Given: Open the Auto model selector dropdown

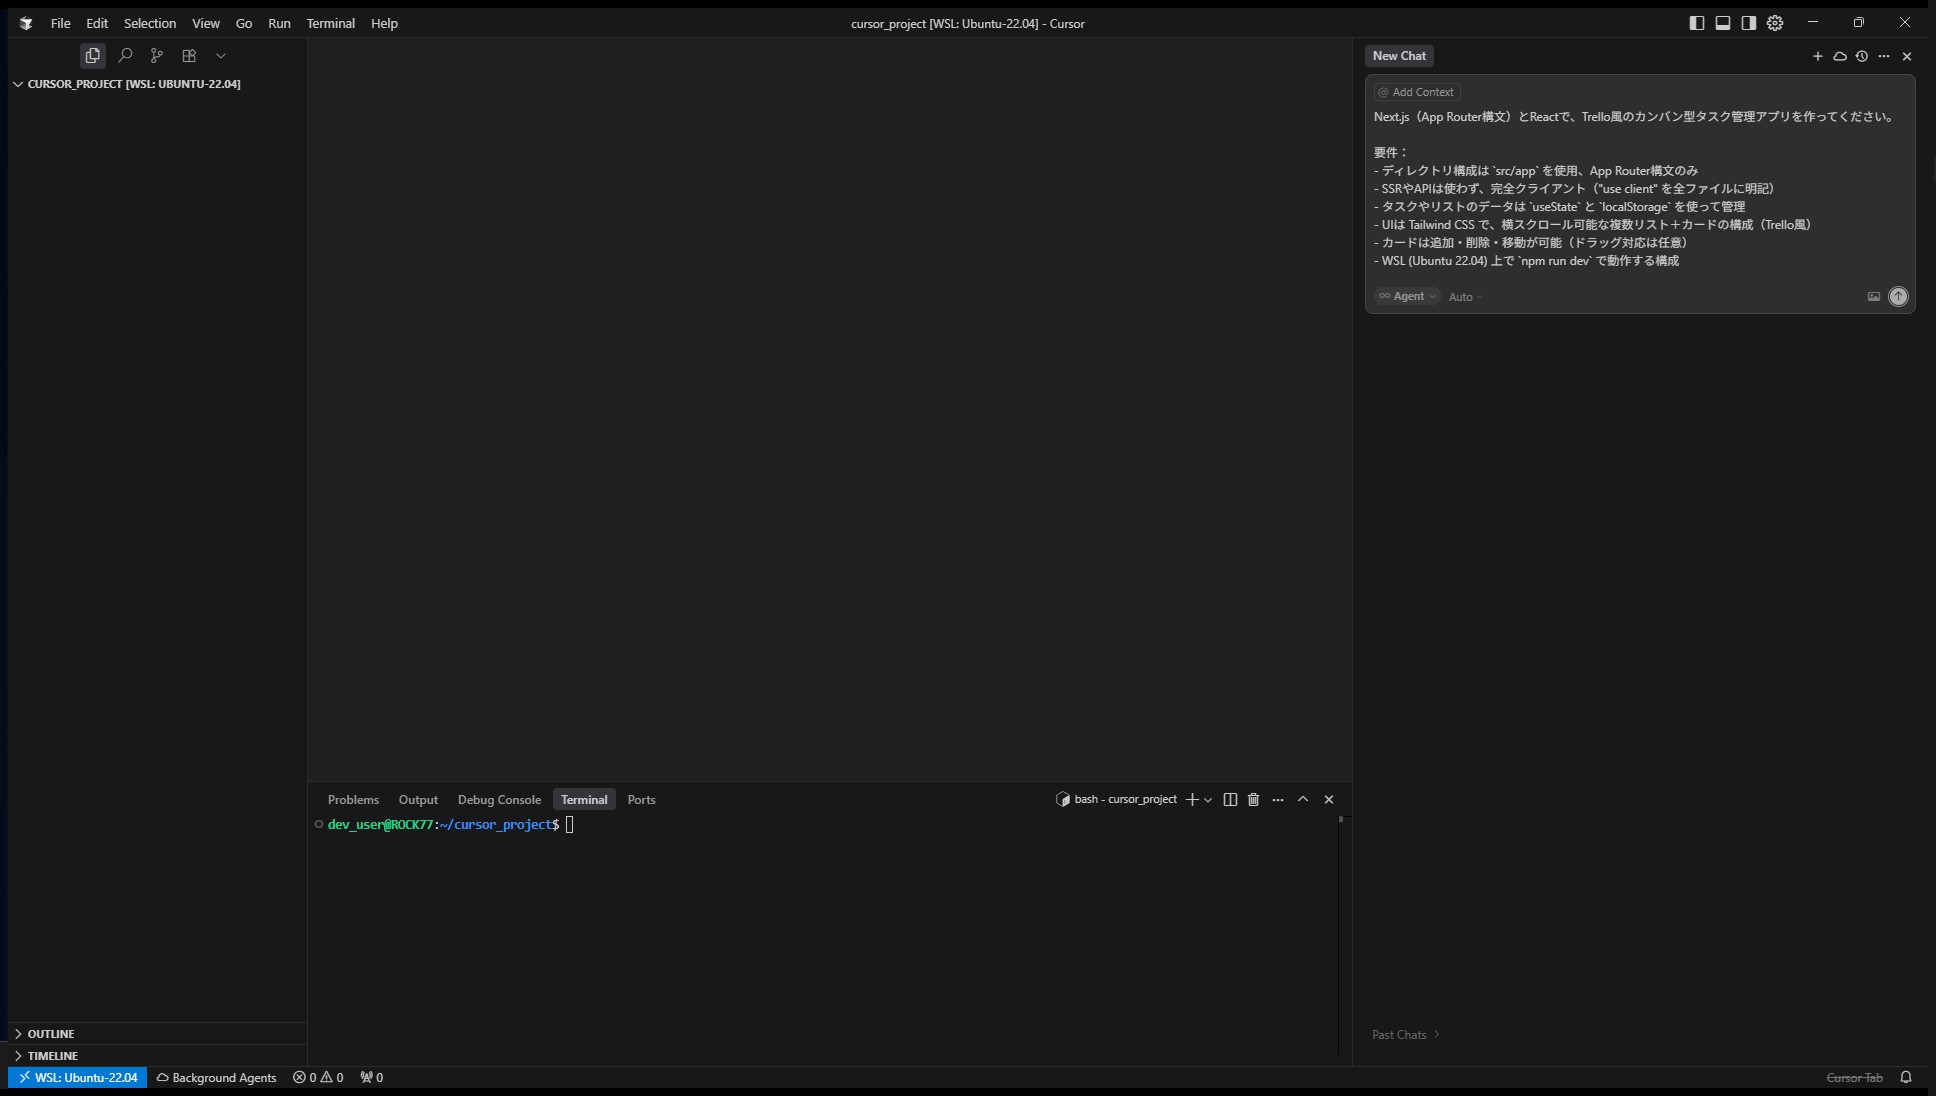Looking at the screenshot, I should 1465,297.
